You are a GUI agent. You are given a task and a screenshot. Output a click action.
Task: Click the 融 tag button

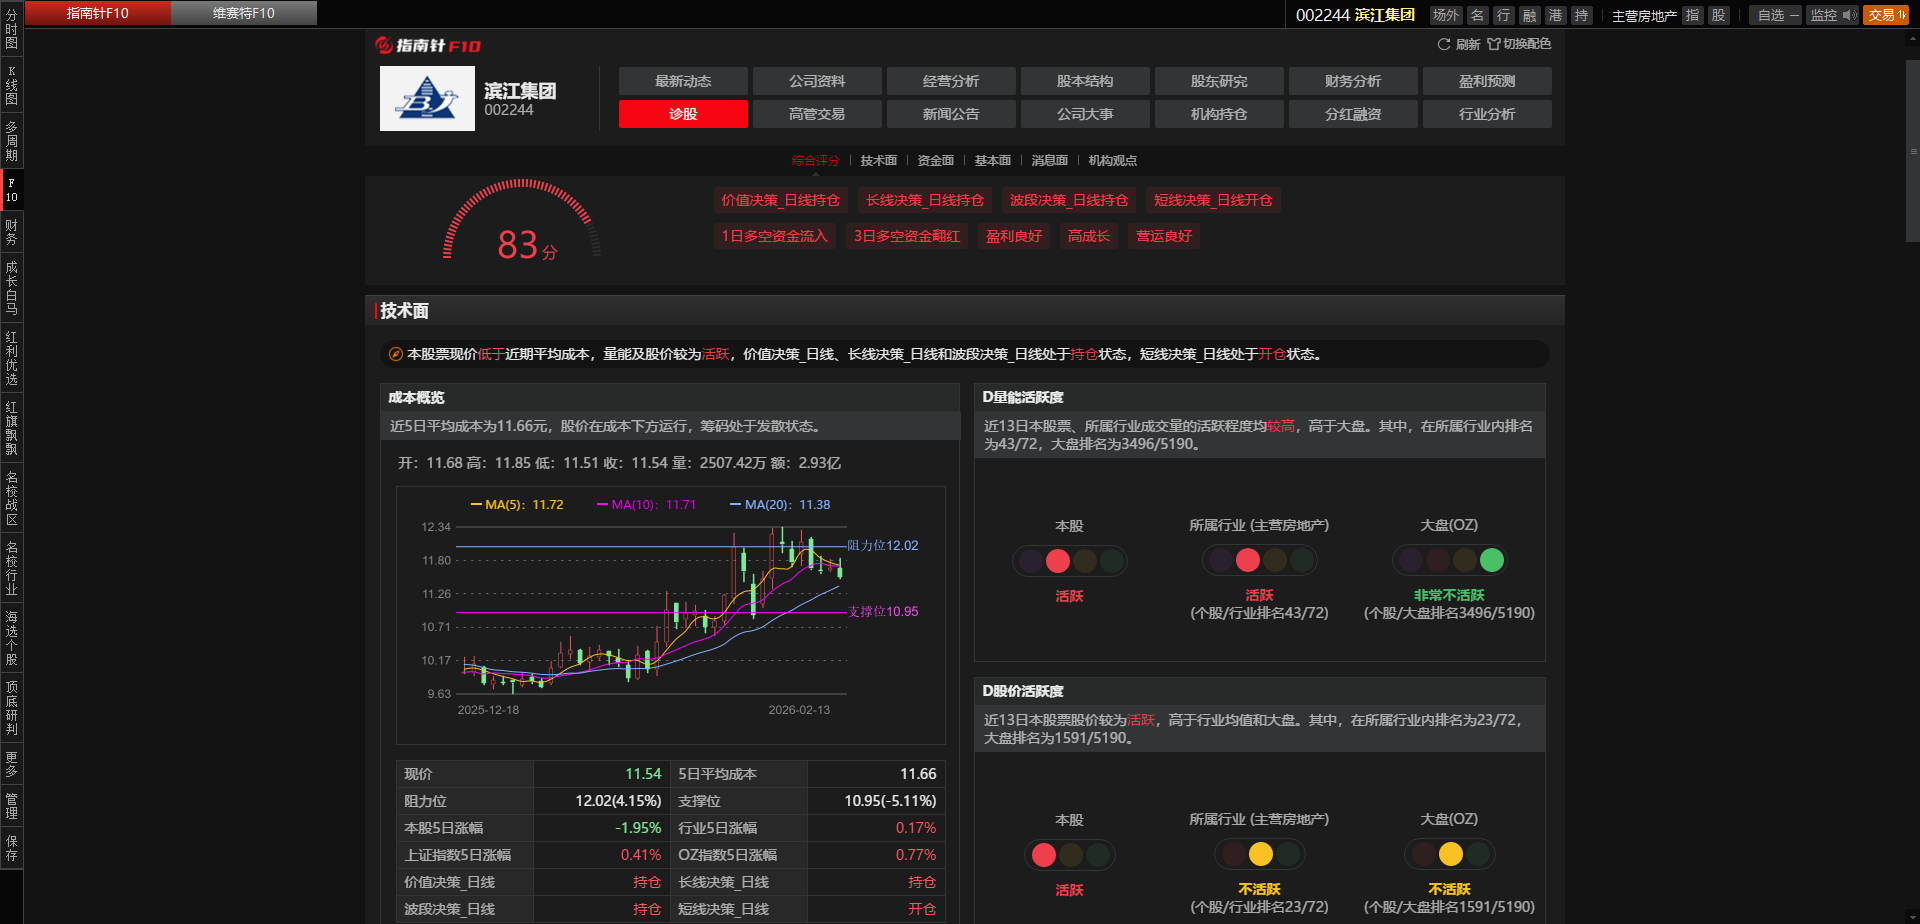(x=1529, y=15)
